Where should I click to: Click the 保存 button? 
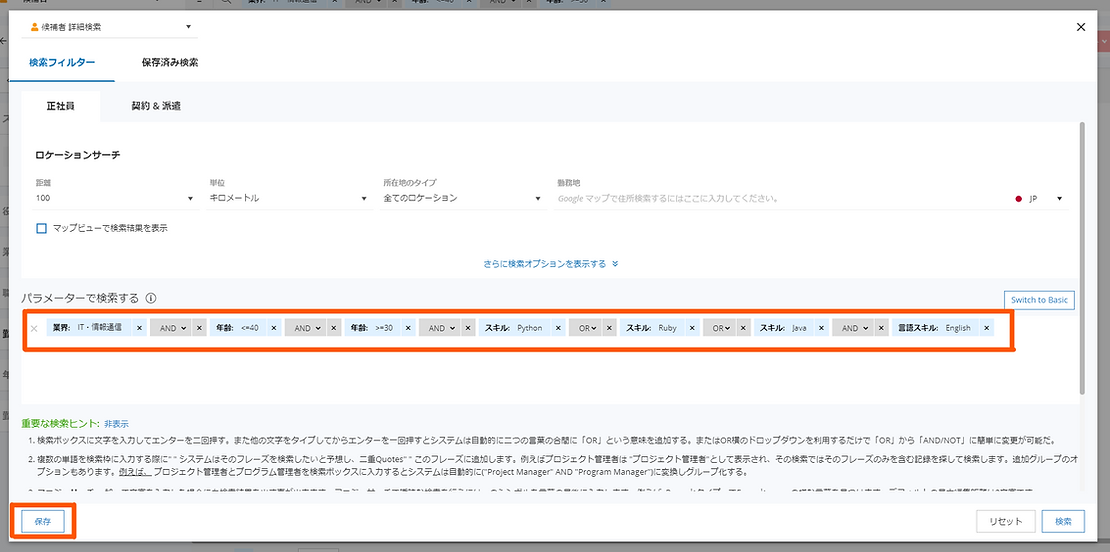click(x=43, y=521)
